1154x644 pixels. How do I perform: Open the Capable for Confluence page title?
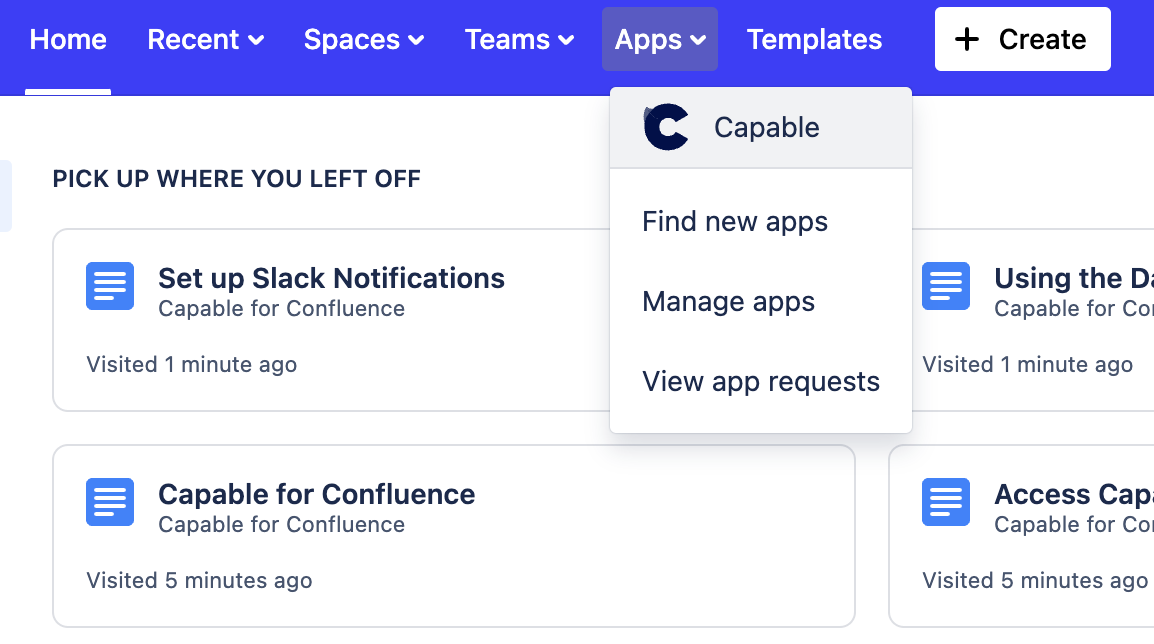(x=316, y=494)
